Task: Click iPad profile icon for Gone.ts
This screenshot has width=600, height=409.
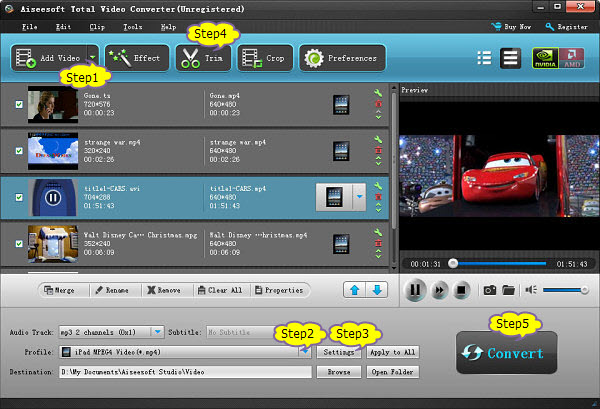Action: 341,105
